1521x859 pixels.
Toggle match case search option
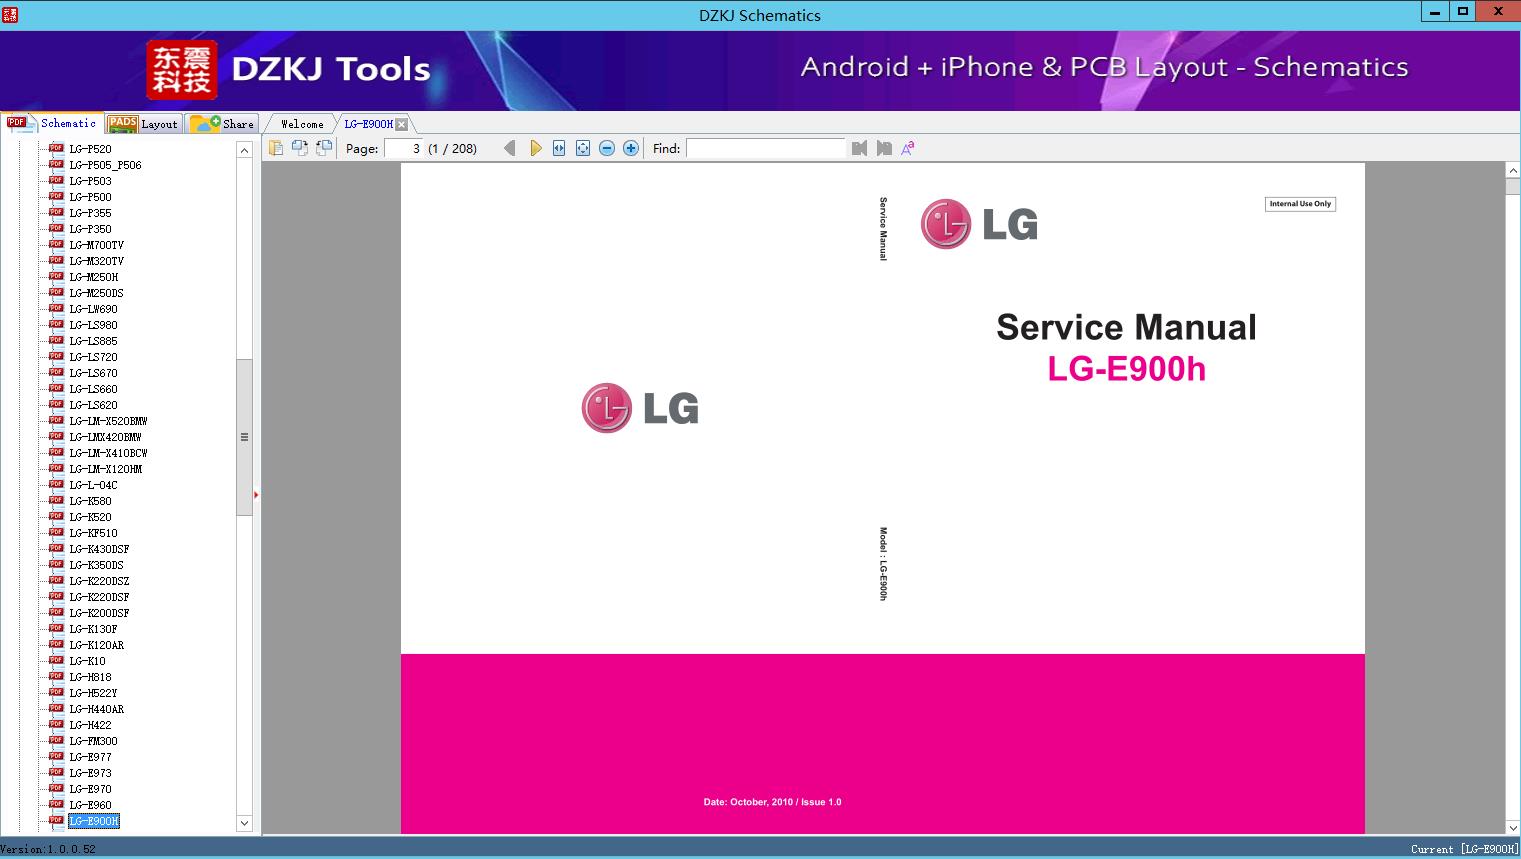point(908,148)
